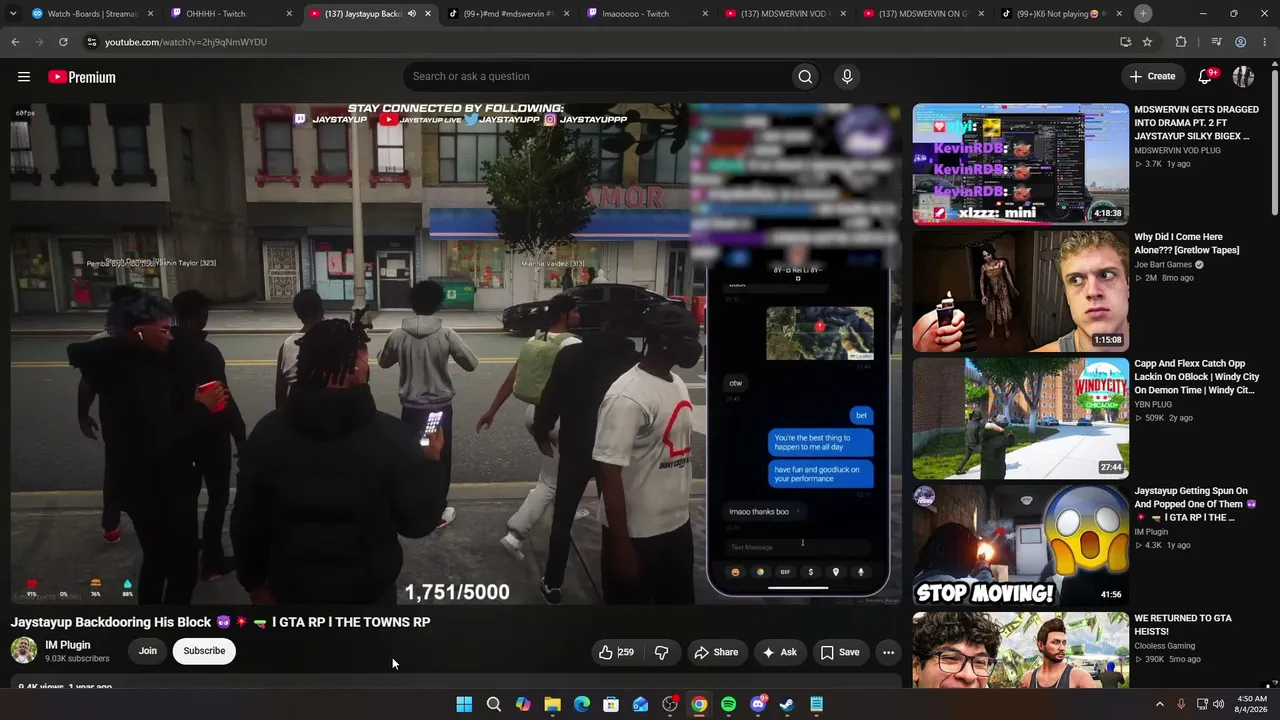Screen dimensions: 1280x720
Task: Switch to the lmaooooo - Twitch tab
Action: click(x=648, y=14)
